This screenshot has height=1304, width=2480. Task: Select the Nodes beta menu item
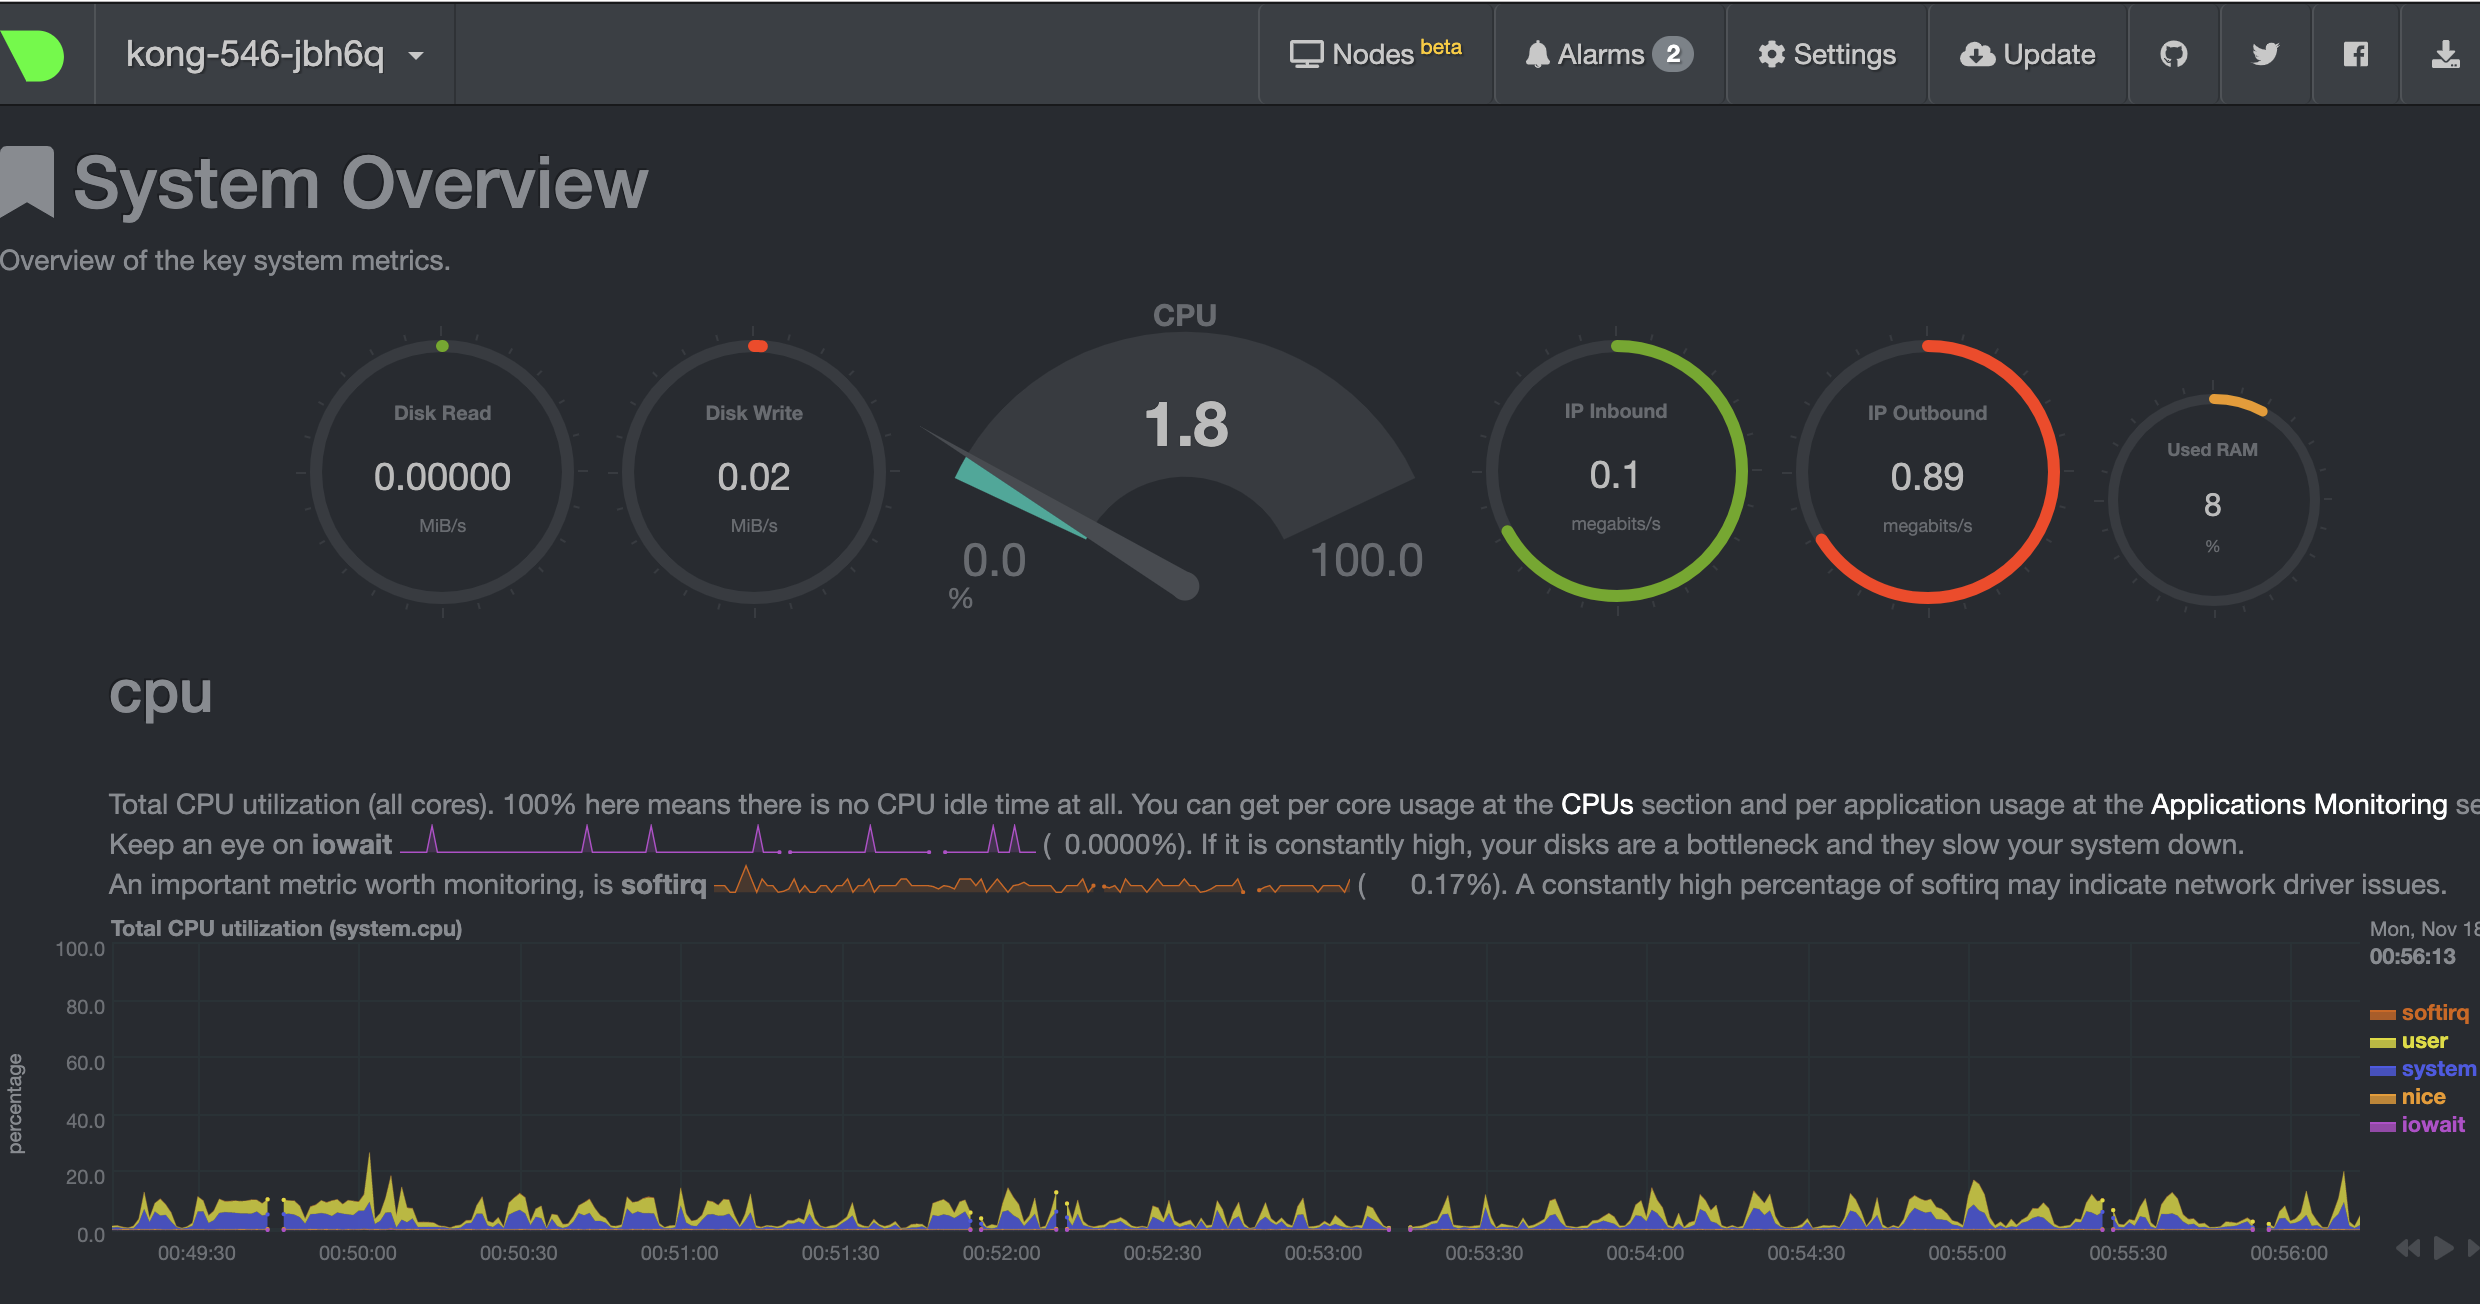coord(1375,53)
